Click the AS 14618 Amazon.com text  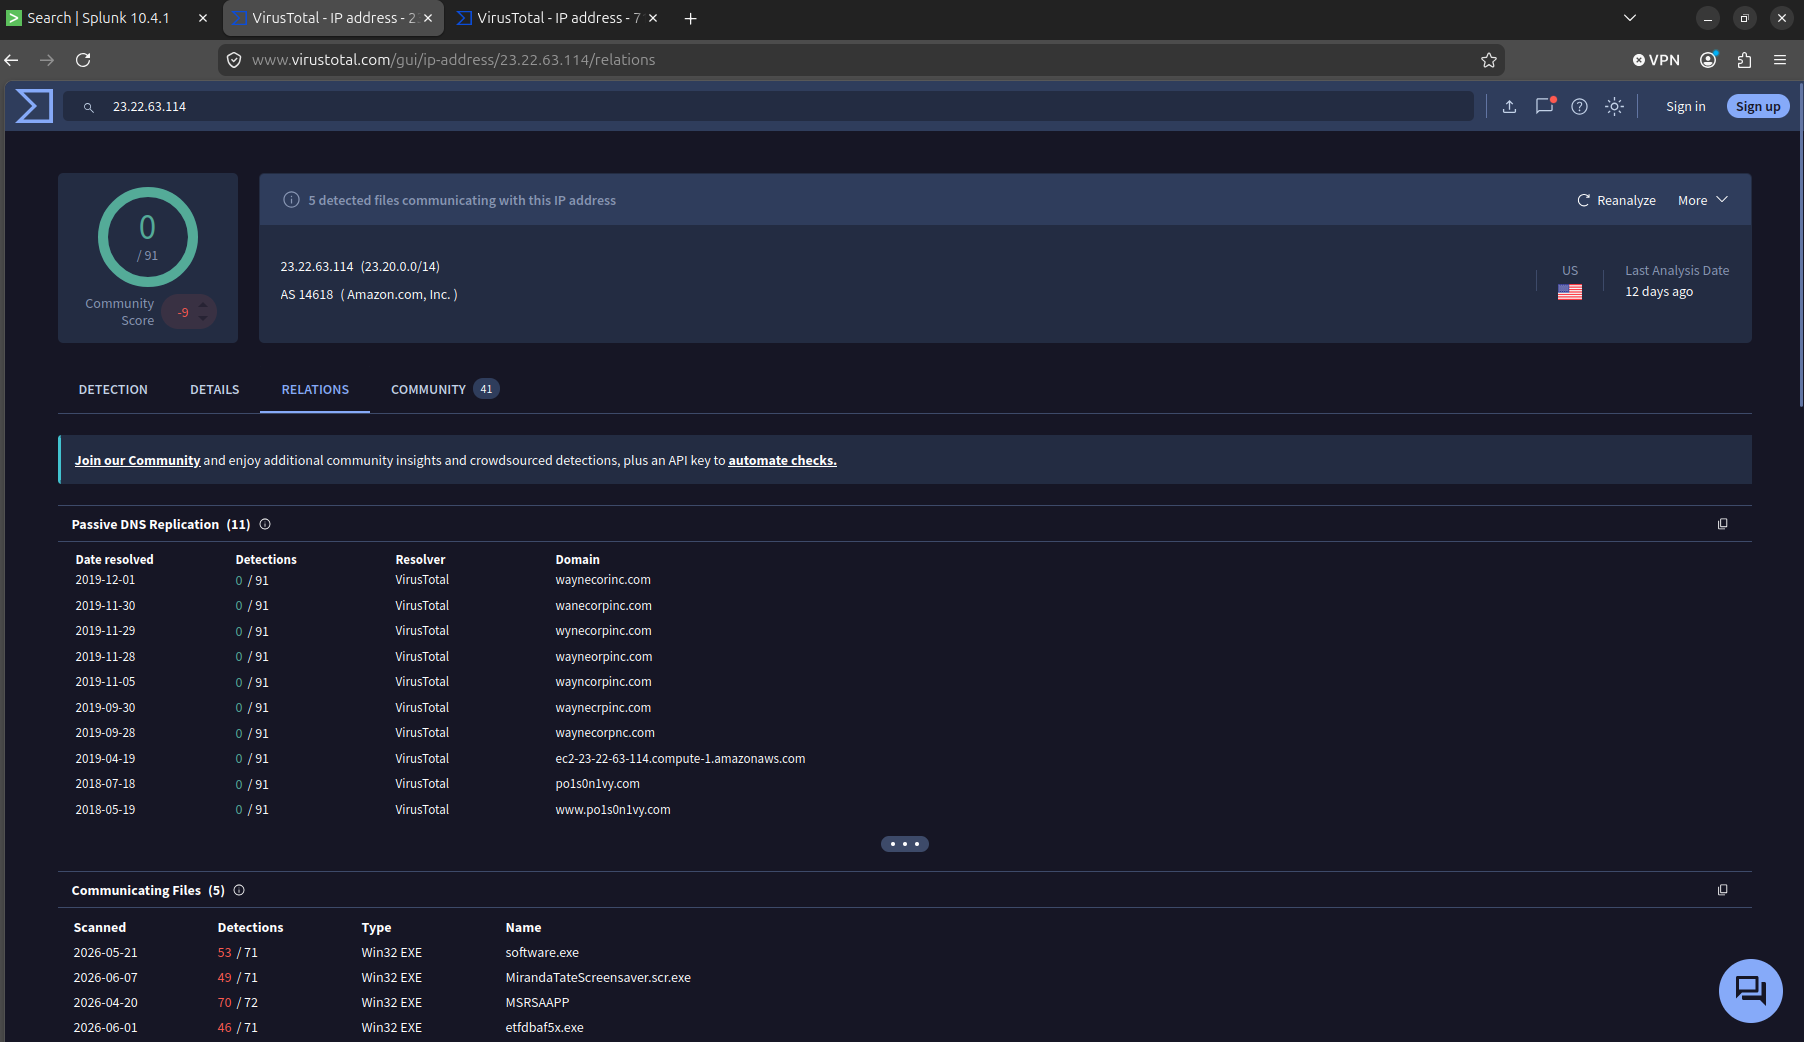click(369, 295)
